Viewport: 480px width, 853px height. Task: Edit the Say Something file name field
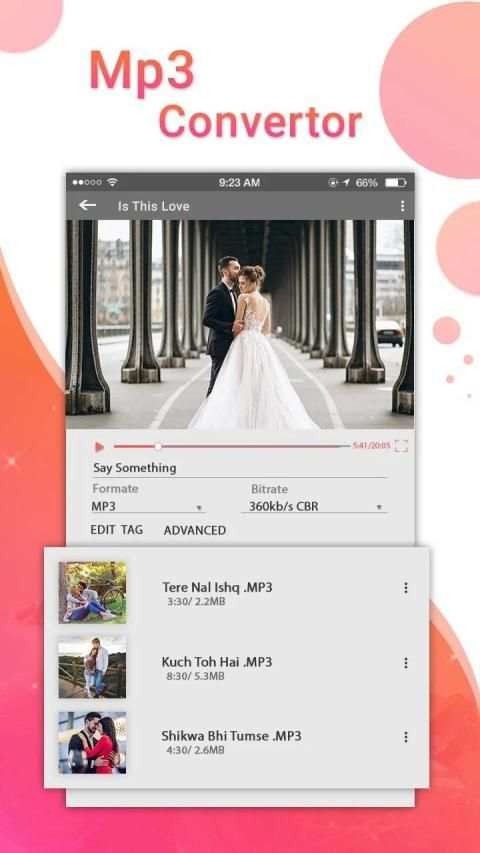click(x=239, y=468)
